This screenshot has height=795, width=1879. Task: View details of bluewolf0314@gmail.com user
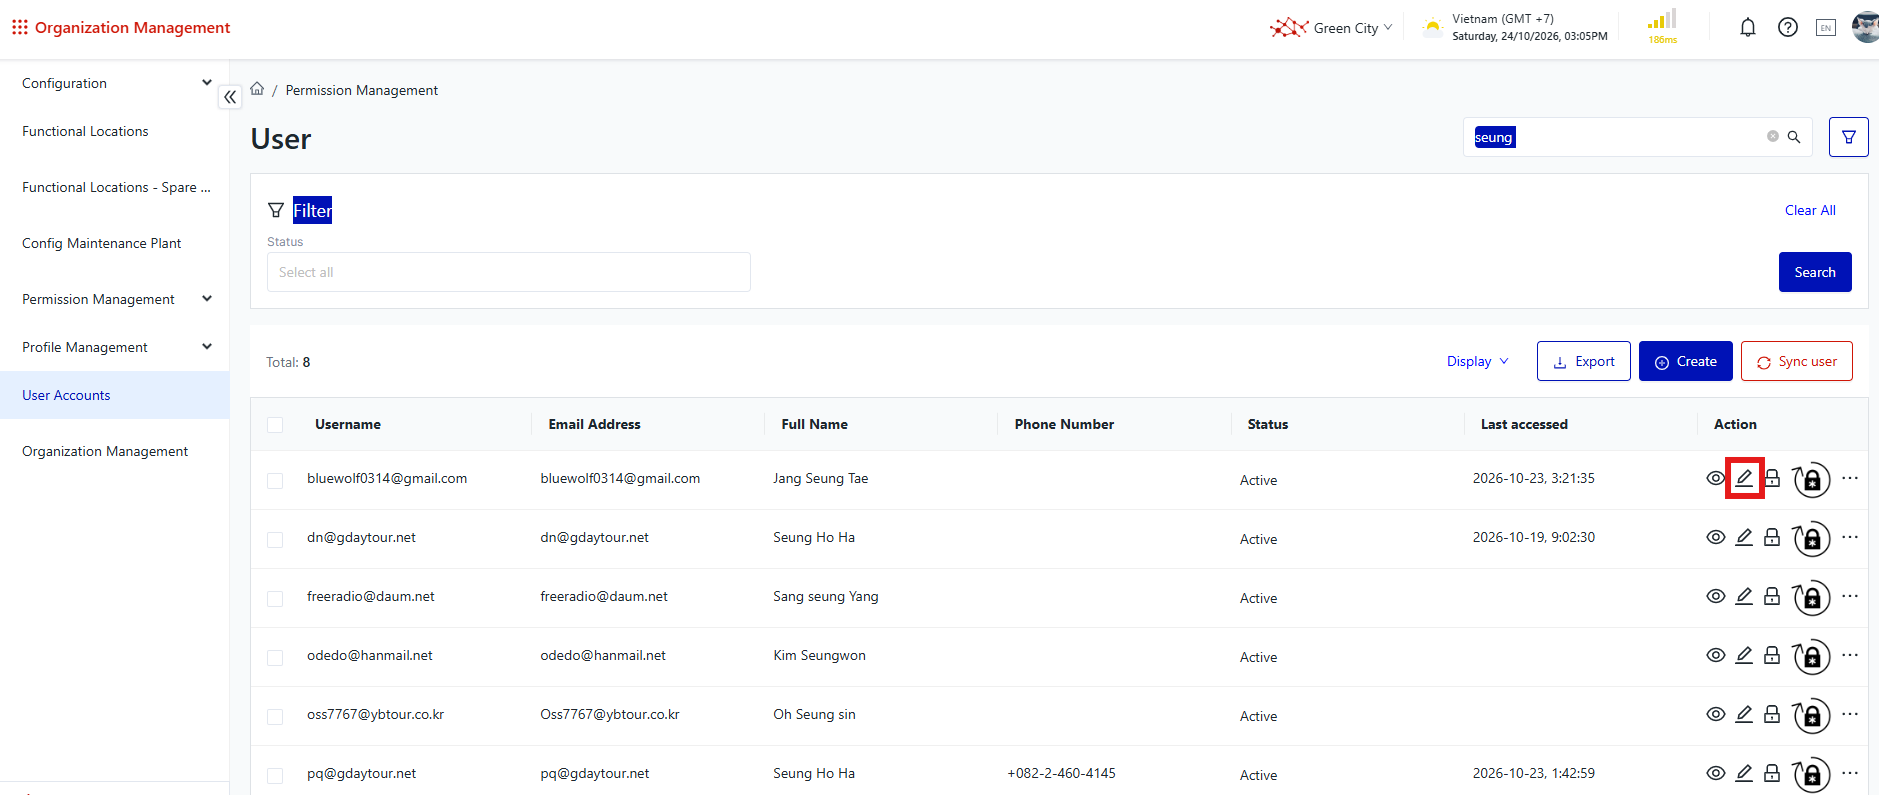coord(1716,478)
